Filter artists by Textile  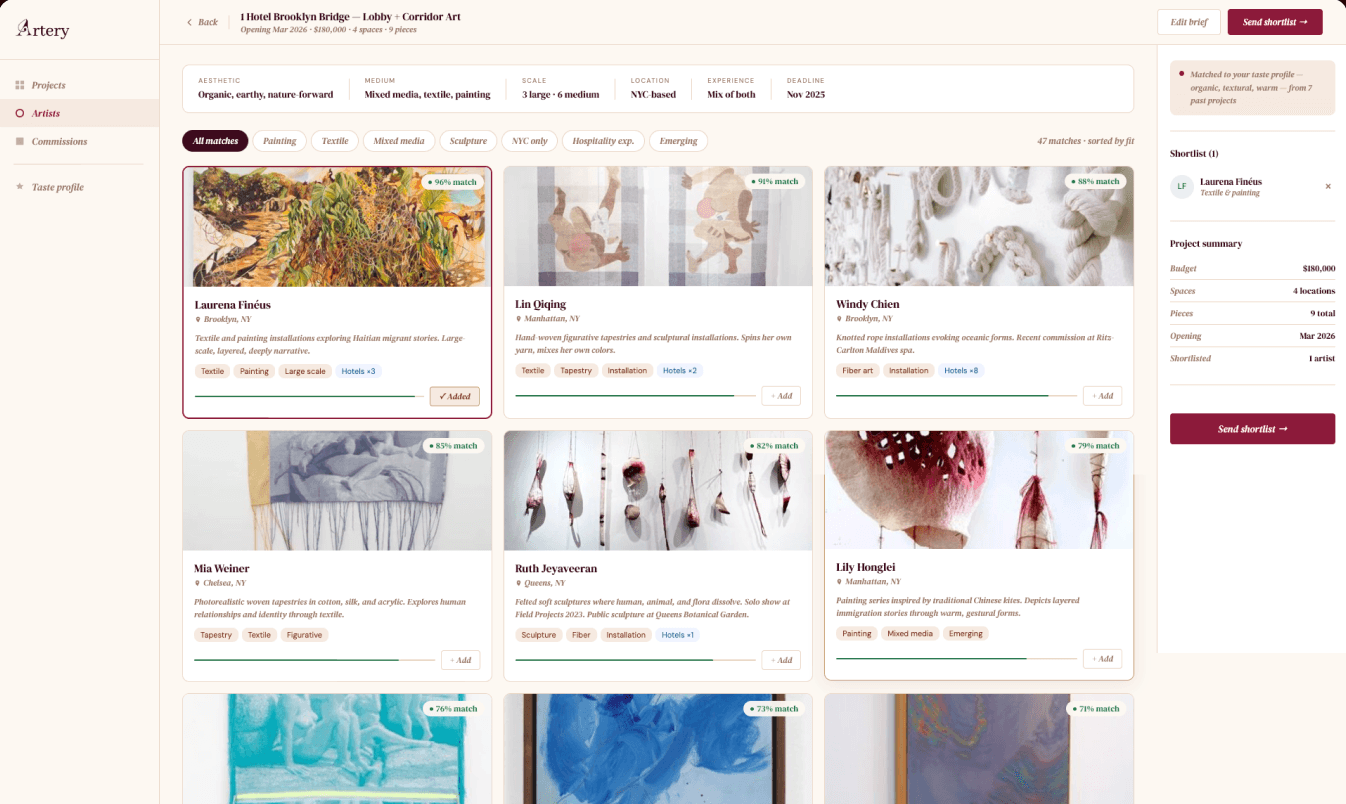click(335, 141)
